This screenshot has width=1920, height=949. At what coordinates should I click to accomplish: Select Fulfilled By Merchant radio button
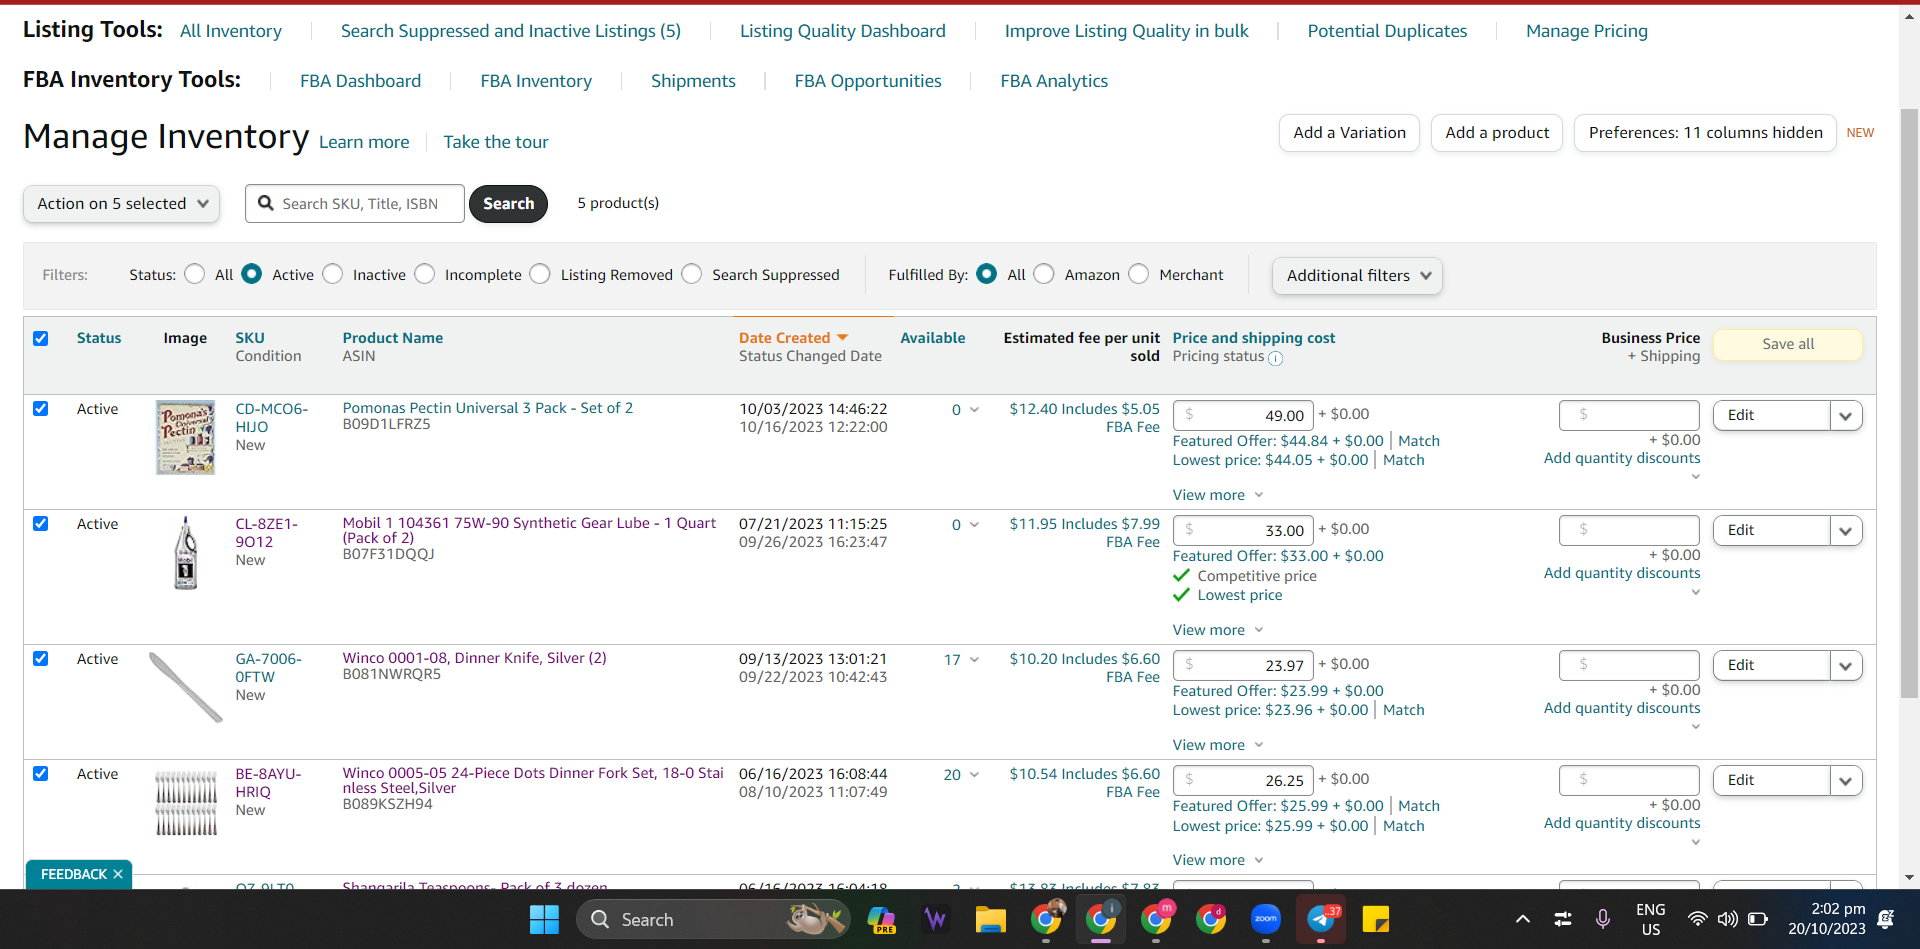(x=1139, y=274)
